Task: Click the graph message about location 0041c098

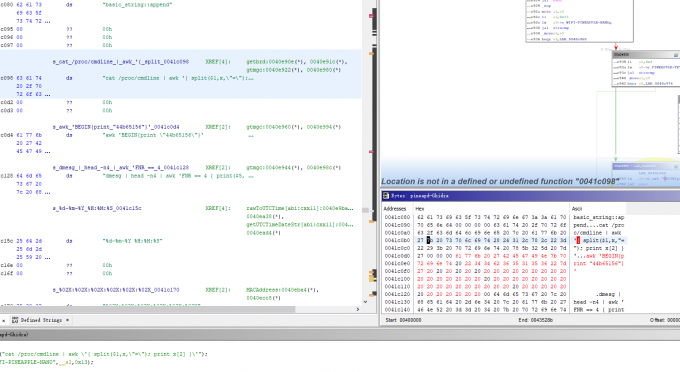Action: [x=500, y=182]
